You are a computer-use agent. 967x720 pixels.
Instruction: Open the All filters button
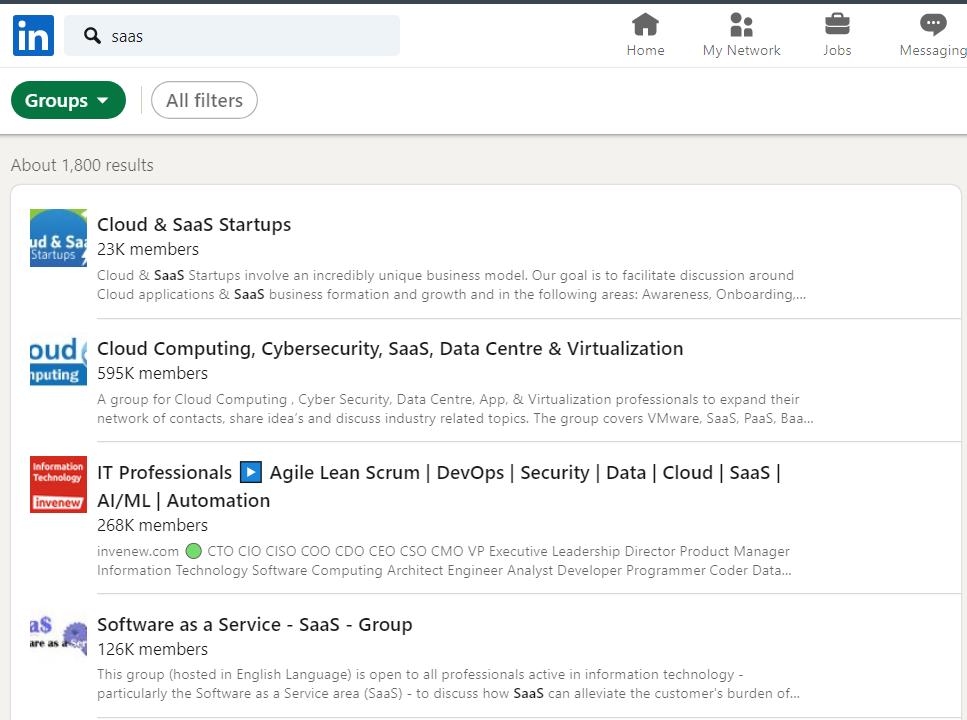click(204, 100)
